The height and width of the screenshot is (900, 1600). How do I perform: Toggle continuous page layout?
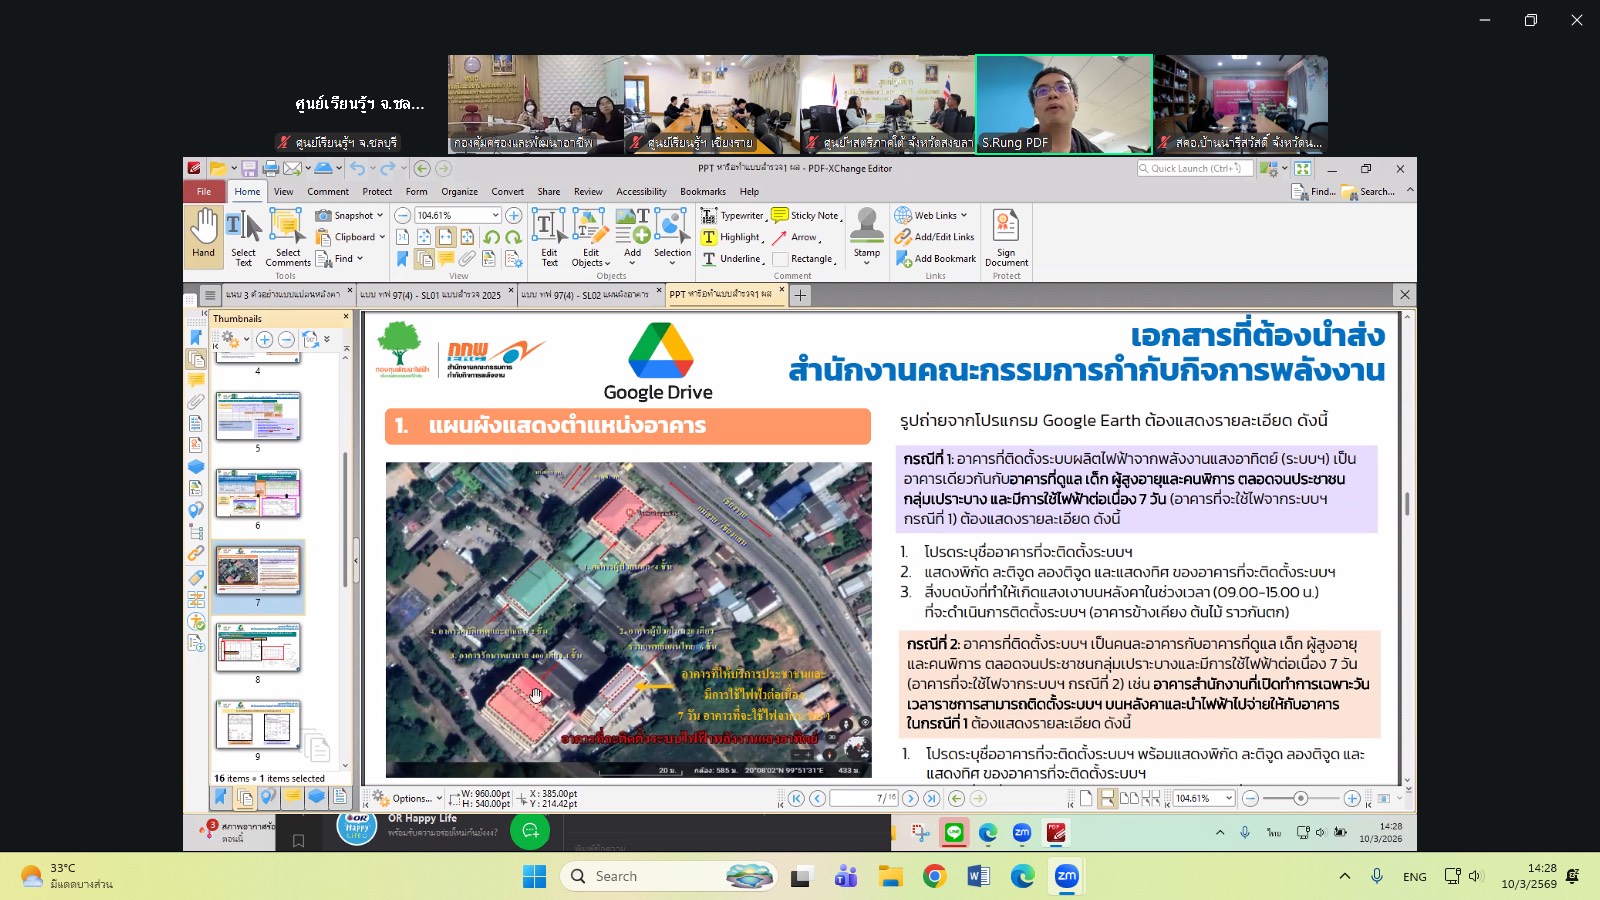1107,798
